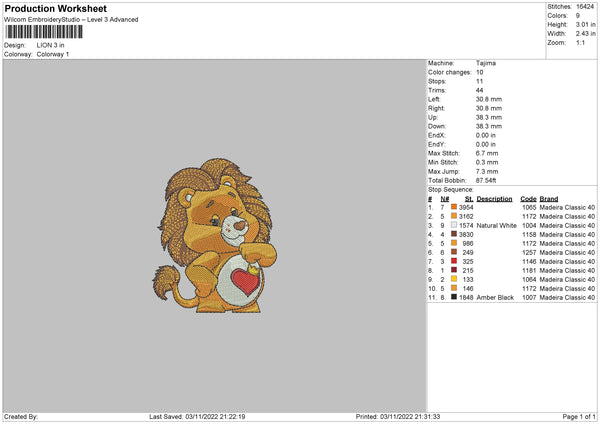
Task: Click the swatch beside stitch count 3162
Action: (x=454, y=216)
